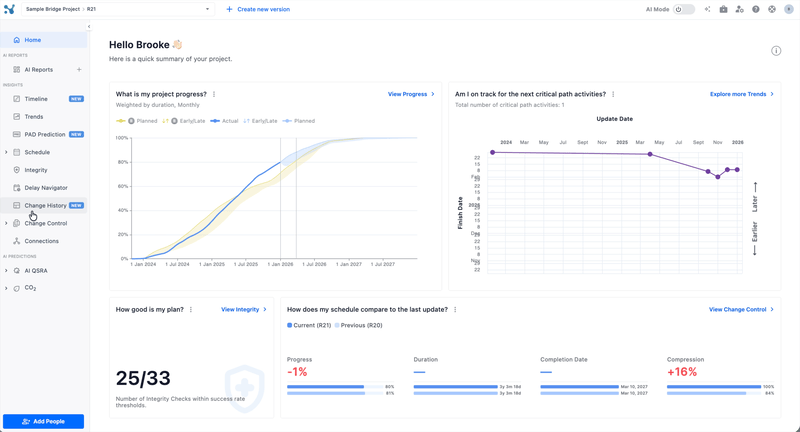Expand the AI QSRA section
This screenshot has width=800, height=432.
6,271
